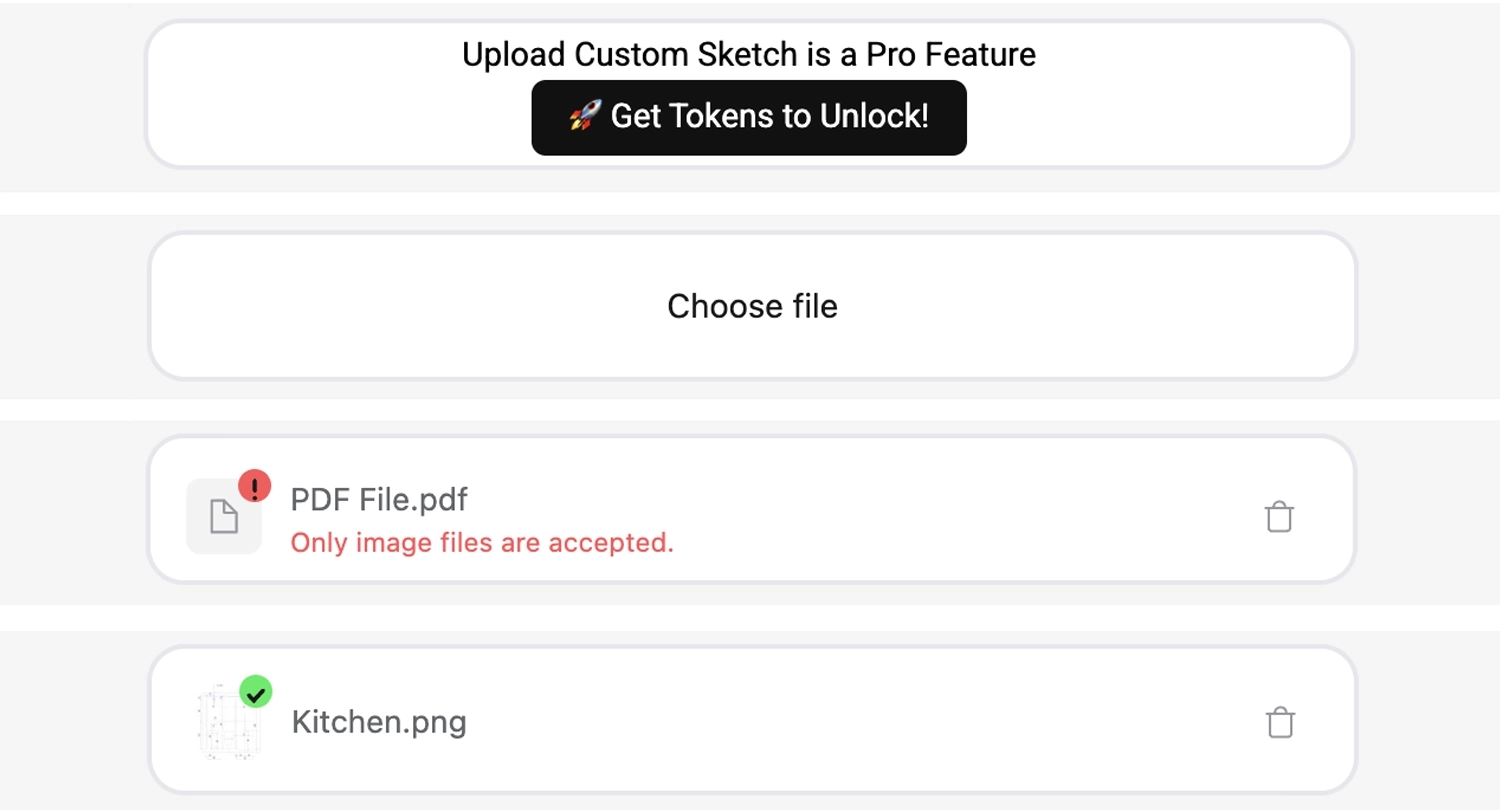Click the trash icon to delete PDF File.pdf

coord(1280,517)
